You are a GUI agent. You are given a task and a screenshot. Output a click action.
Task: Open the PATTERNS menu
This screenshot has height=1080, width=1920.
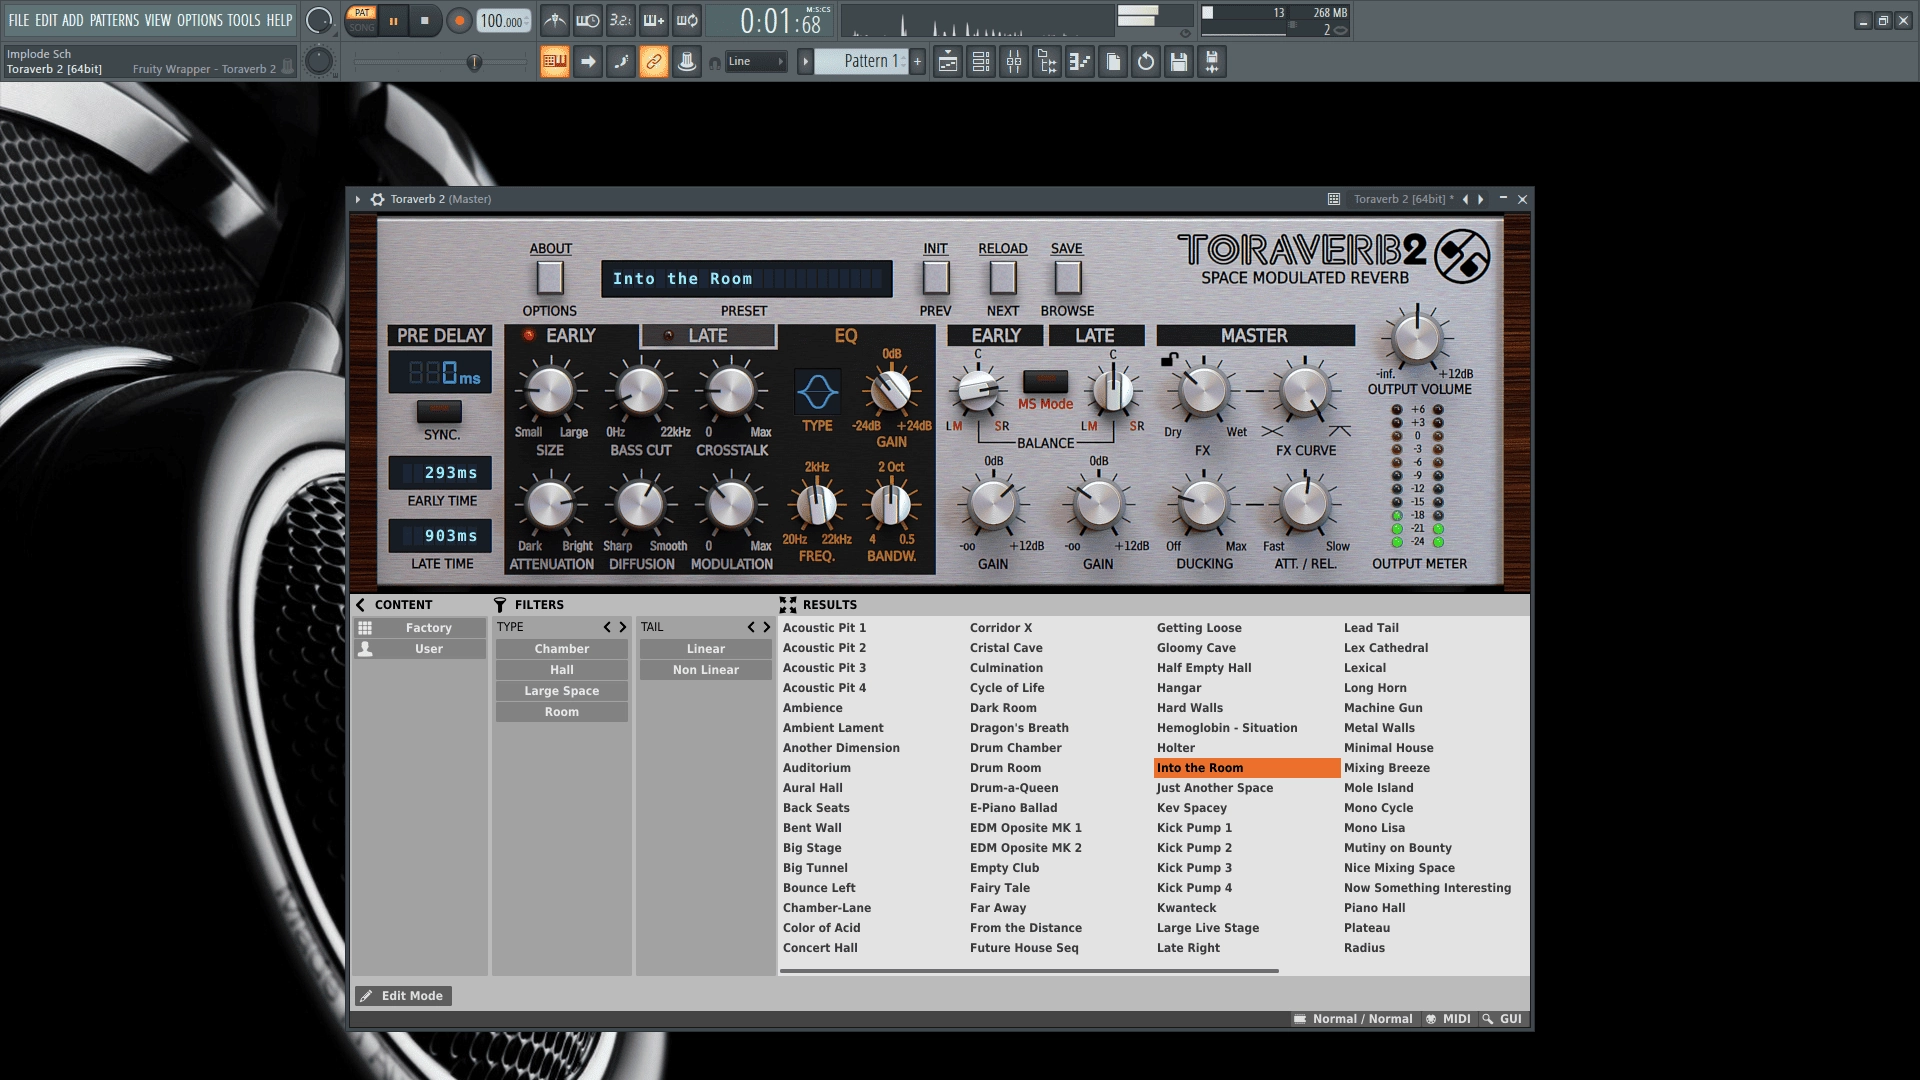114,20
